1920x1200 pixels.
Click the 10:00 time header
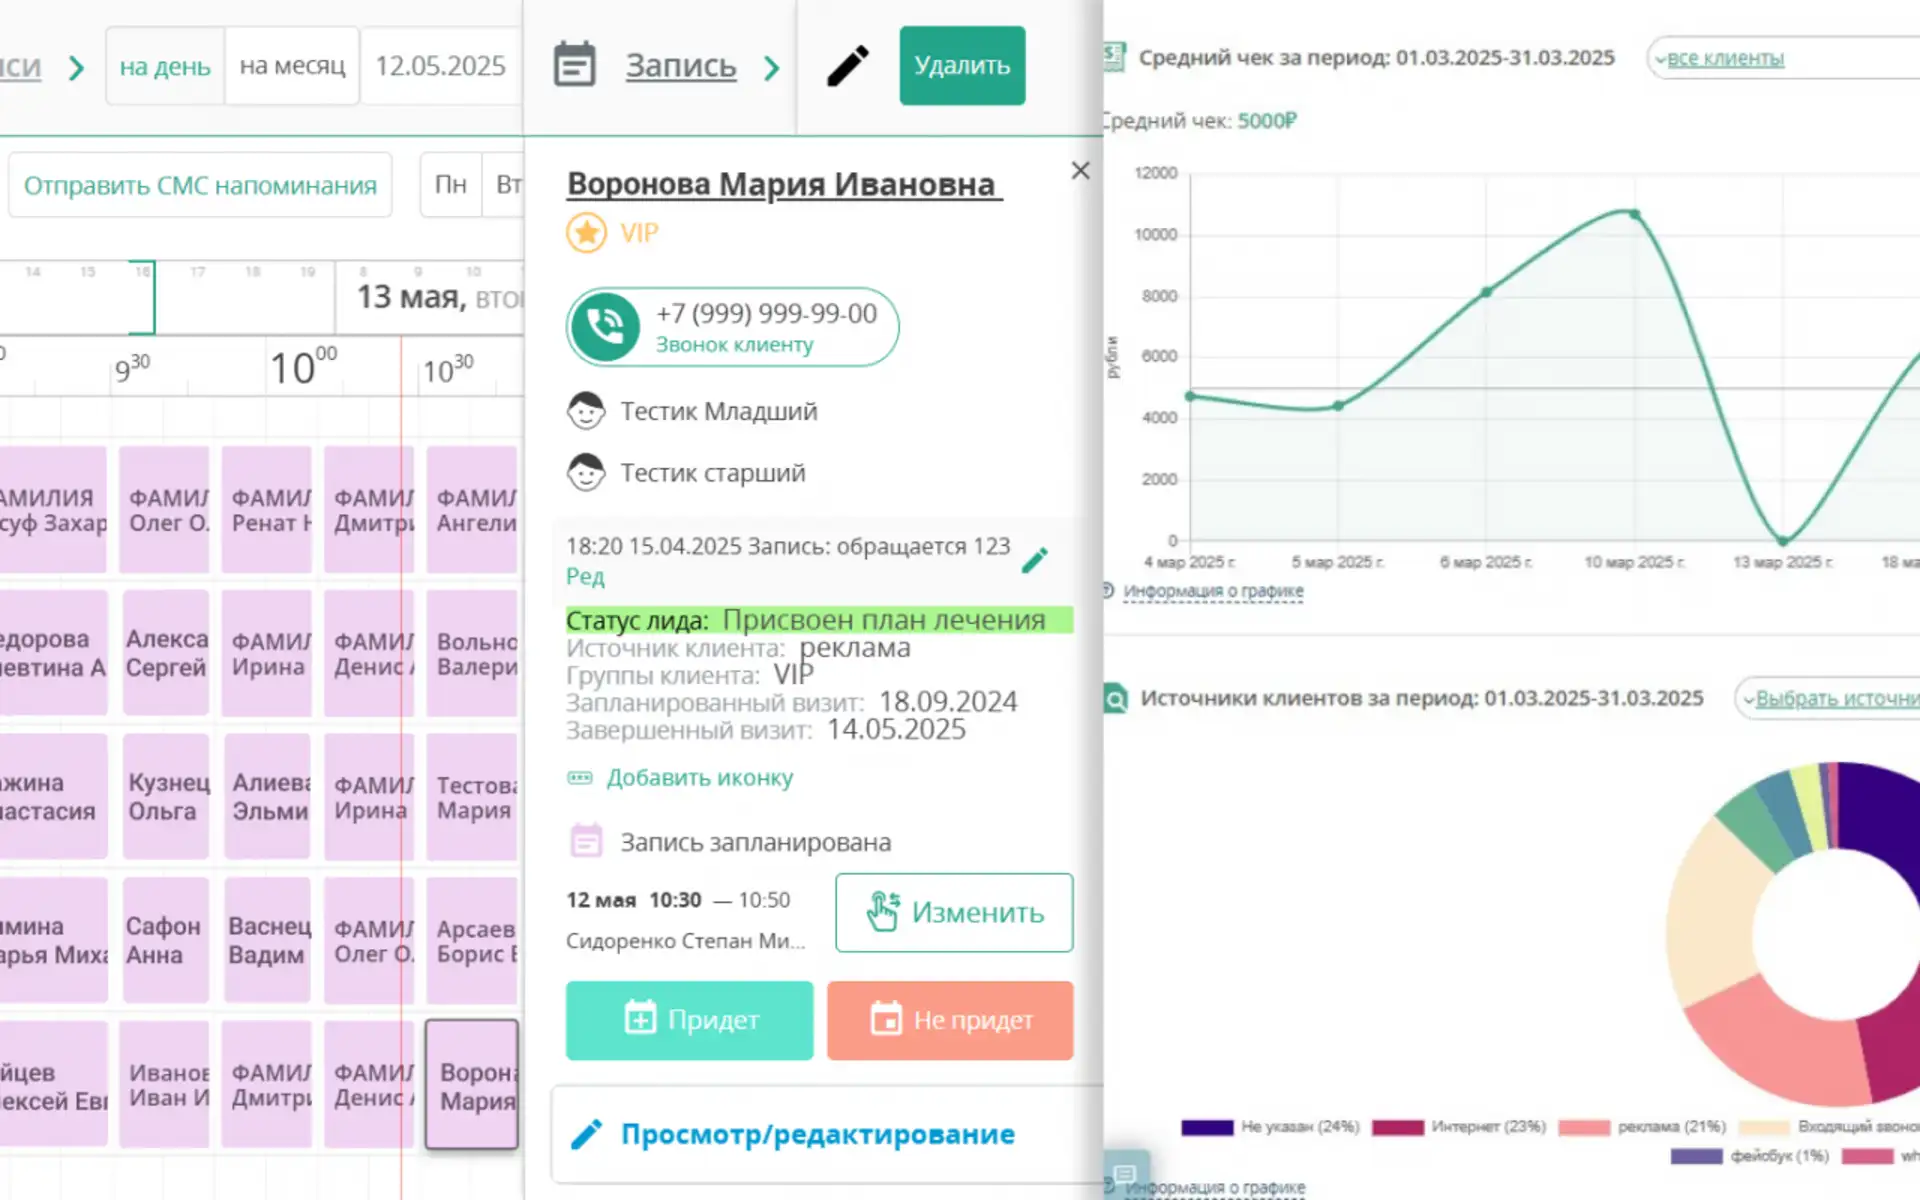tap(303, 367)
